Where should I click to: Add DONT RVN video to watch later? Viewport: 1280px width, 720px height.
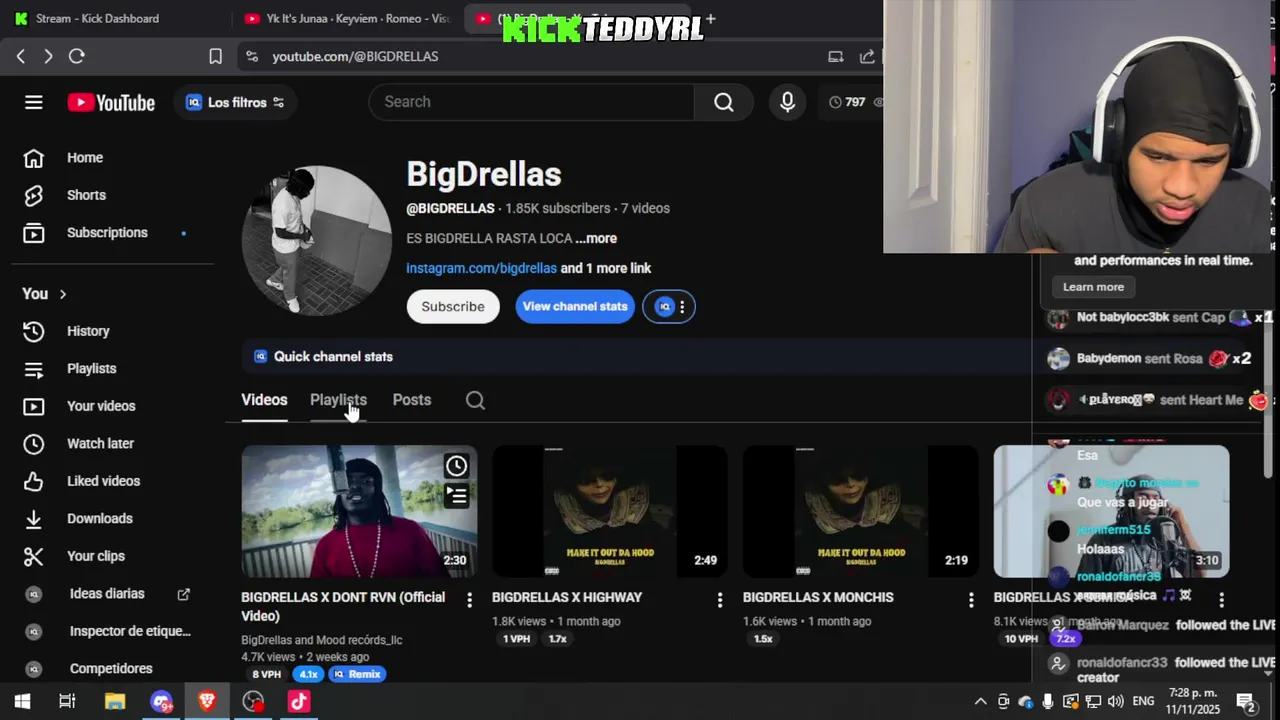456,466
